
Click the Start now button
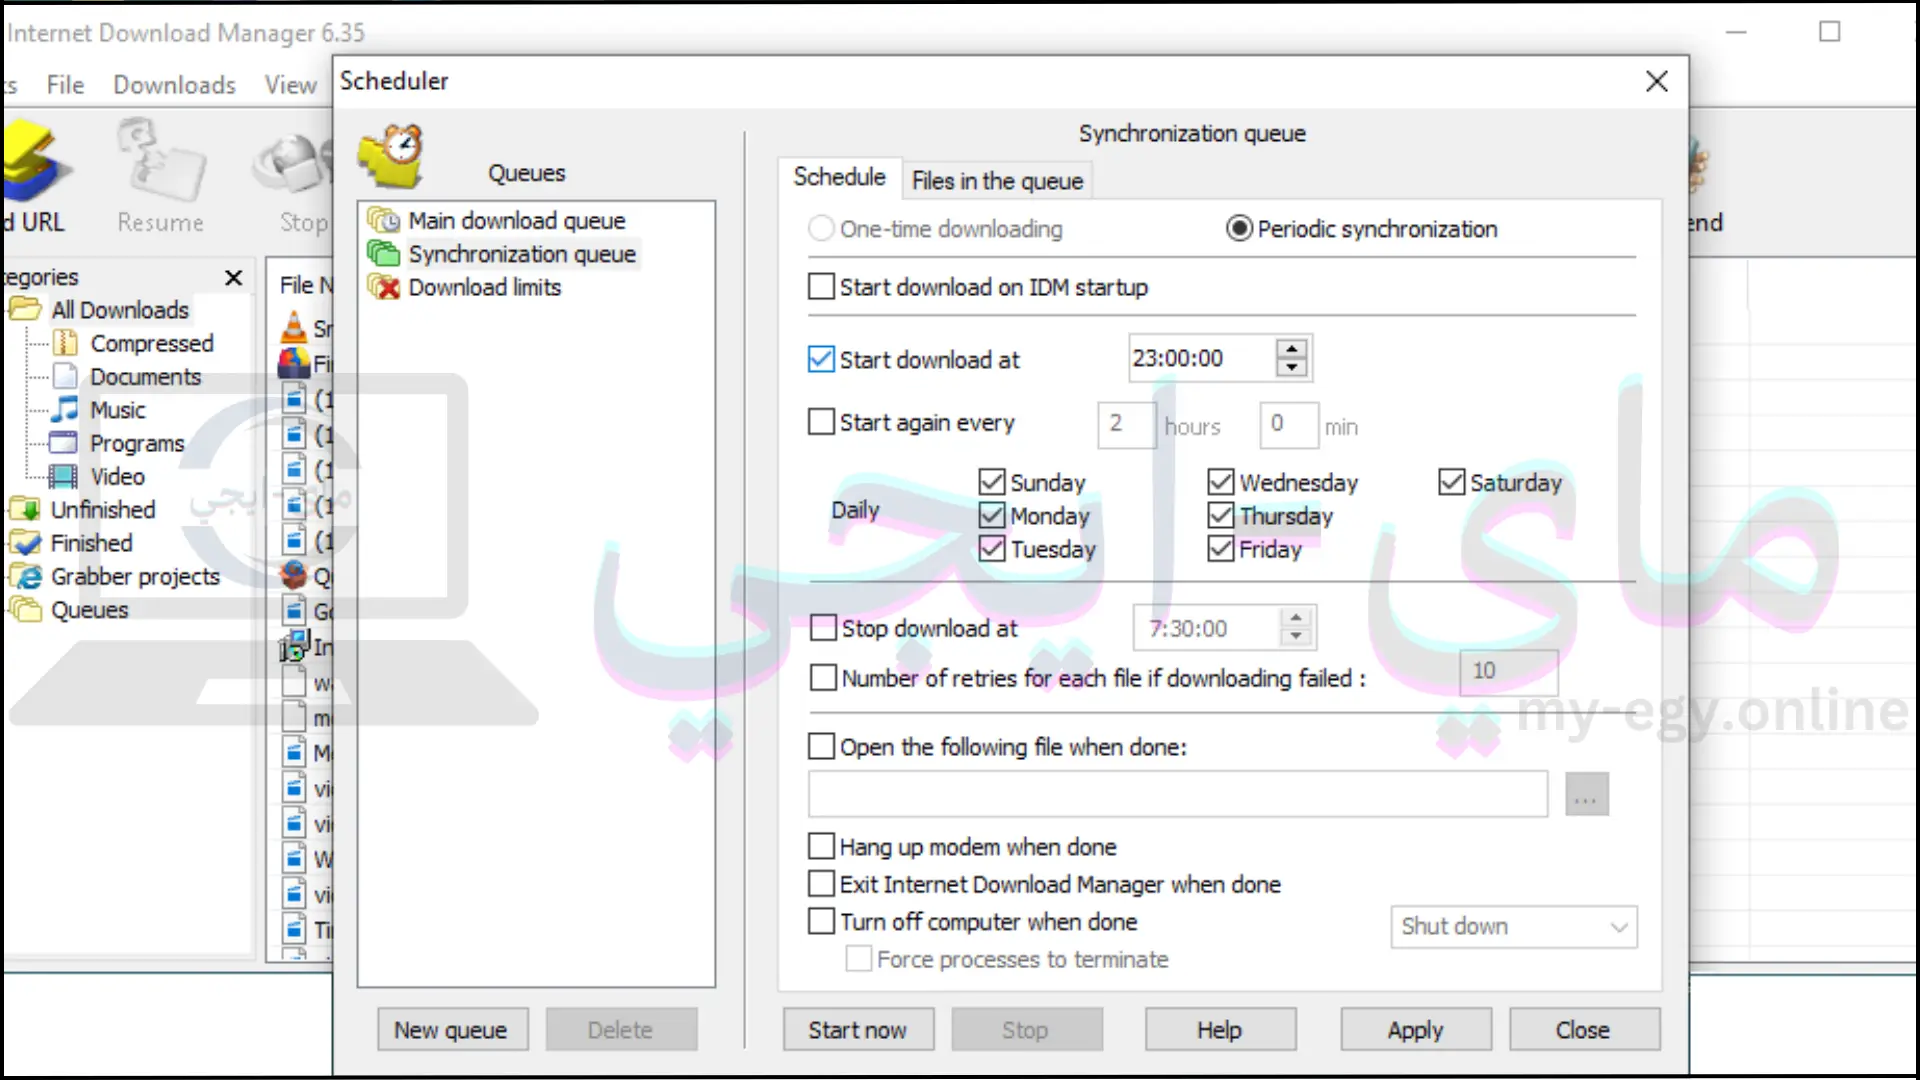857,1030
